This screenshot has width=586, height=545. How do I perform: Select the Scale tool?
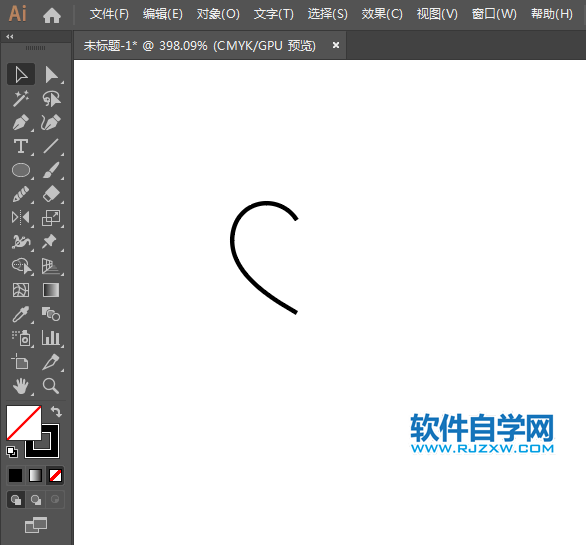[51, 218]
